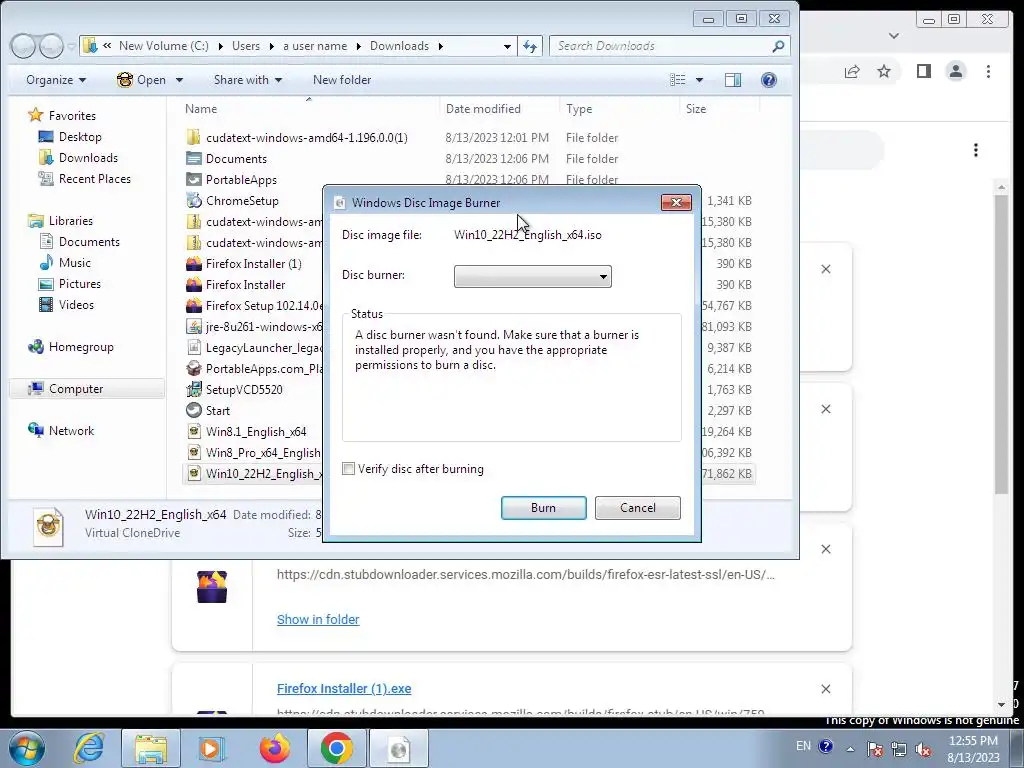Open the Share with menu

pos(248,80)
